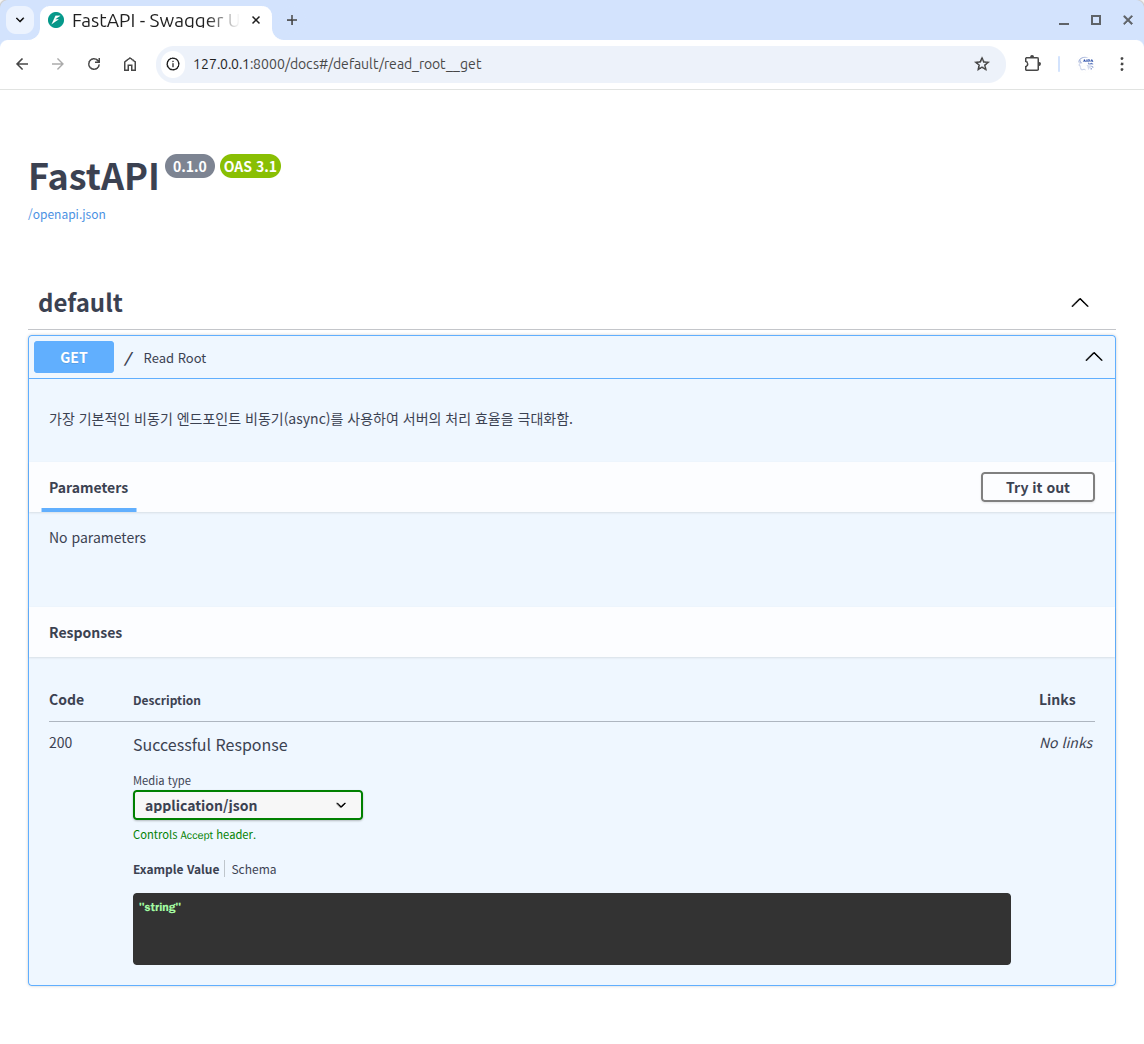Click the blue GET method badge
Screen dimensions: 1144x1044
tap(74, 357)
